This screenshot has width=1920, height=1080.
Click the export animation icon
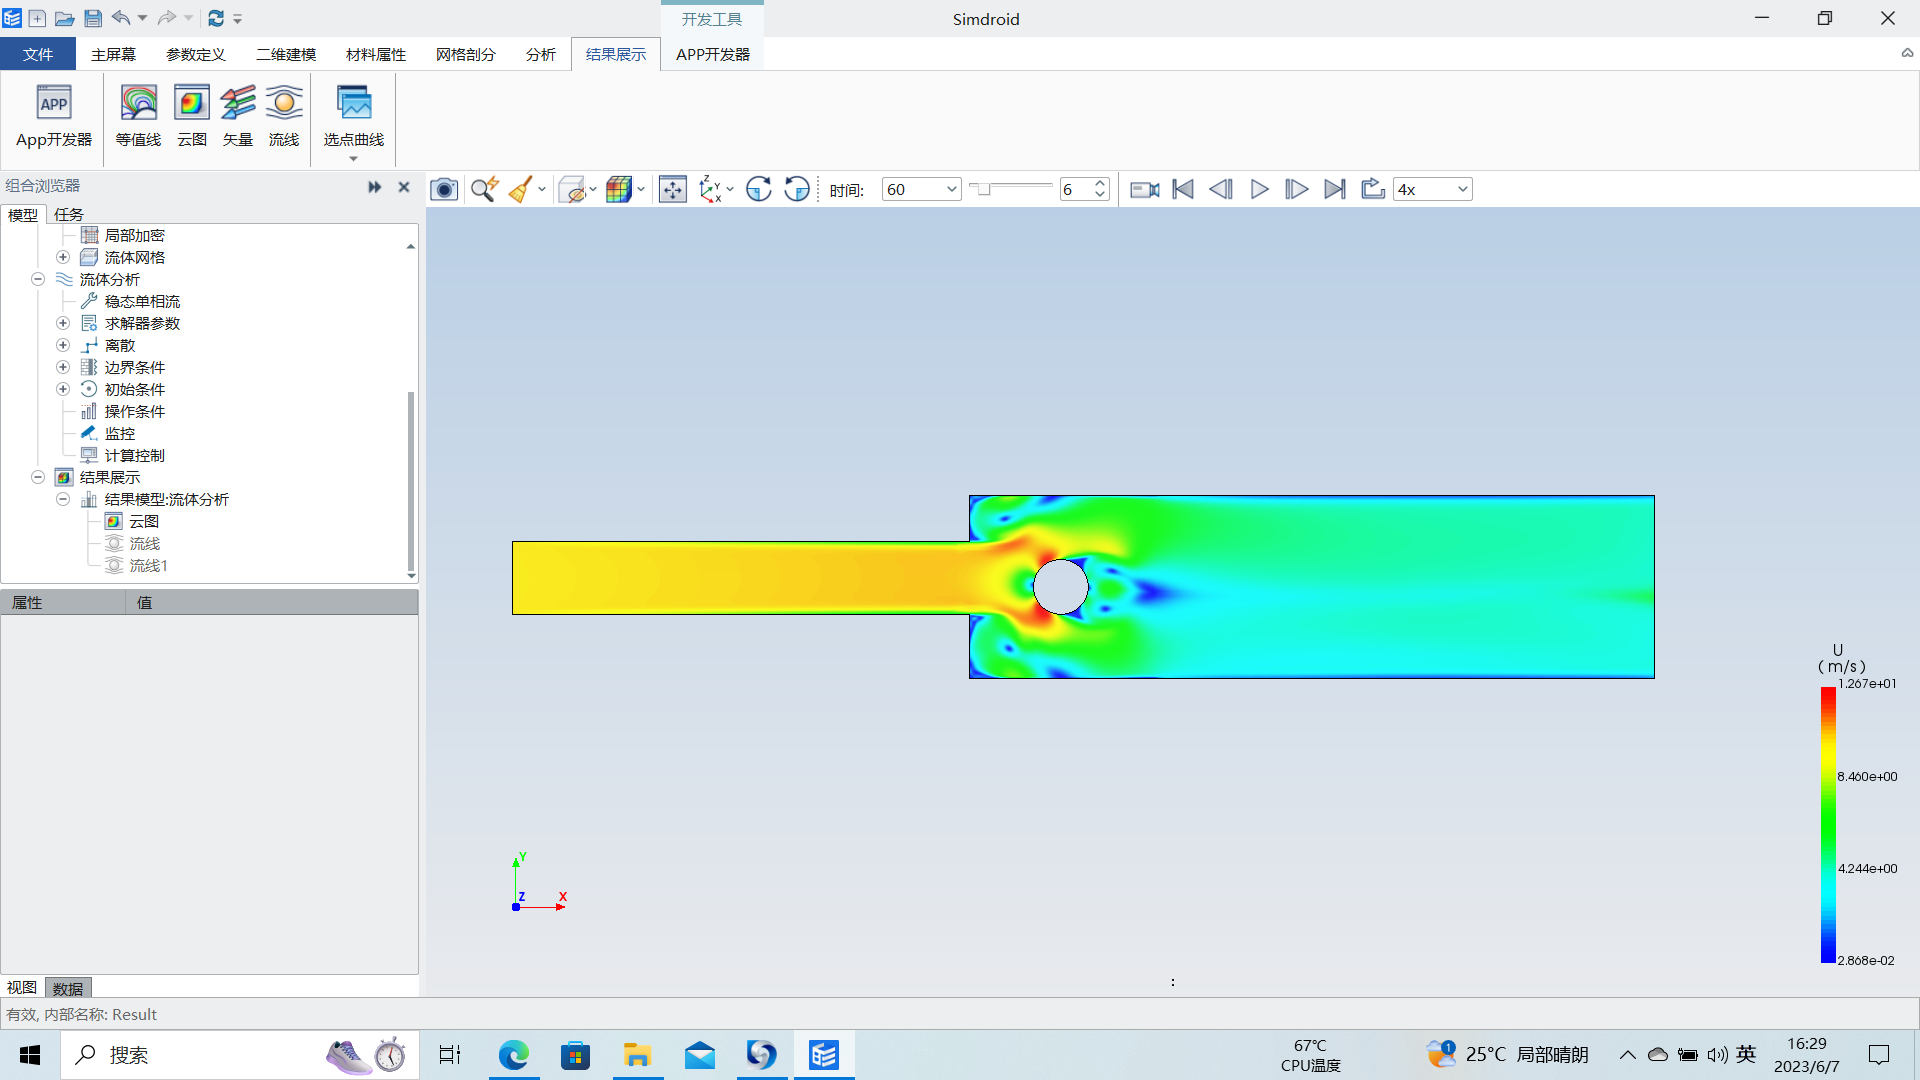click(1373, 189)
